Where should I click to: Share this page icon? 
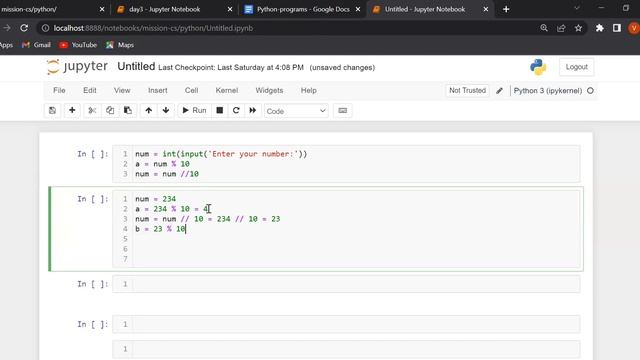pos(561,28)
